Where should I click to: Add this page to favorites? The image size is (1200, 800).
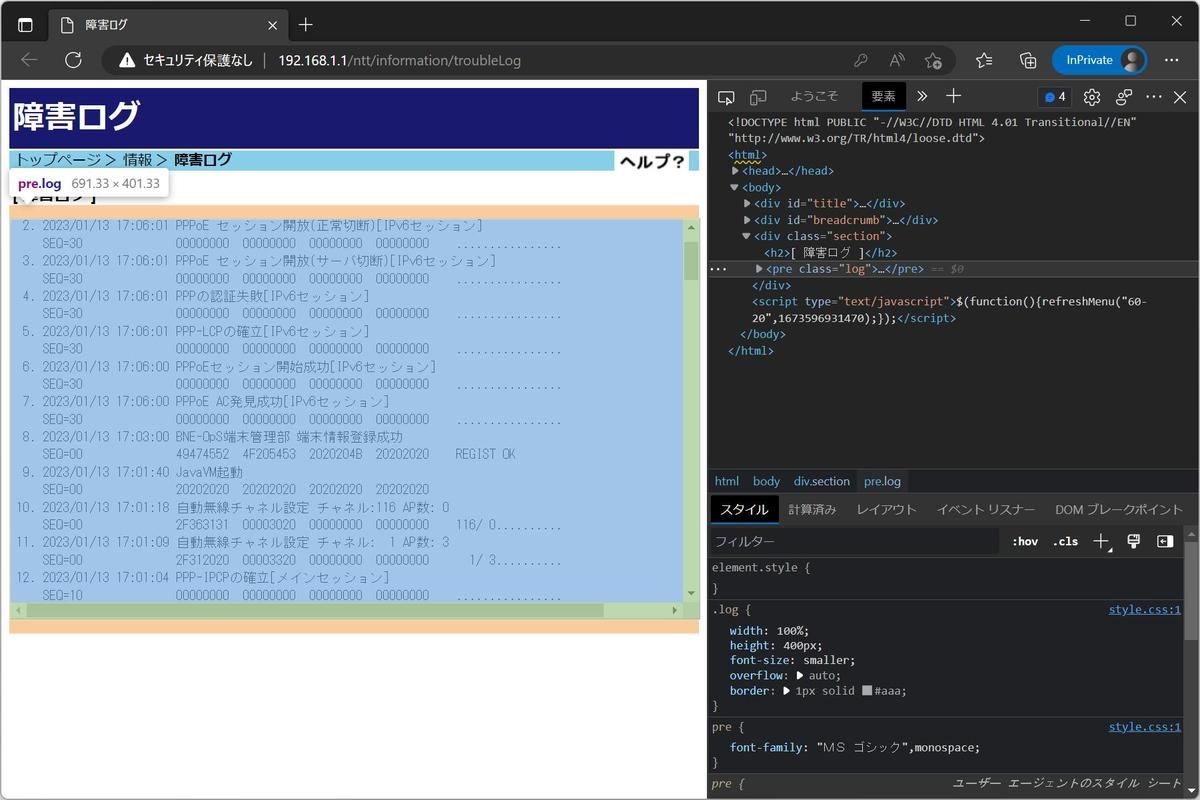933,60
